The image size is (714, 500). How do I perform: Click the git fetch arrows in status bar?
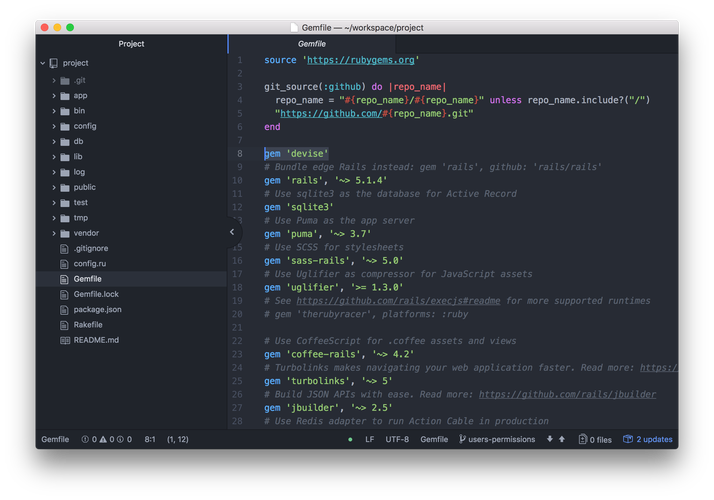point(555,439)
